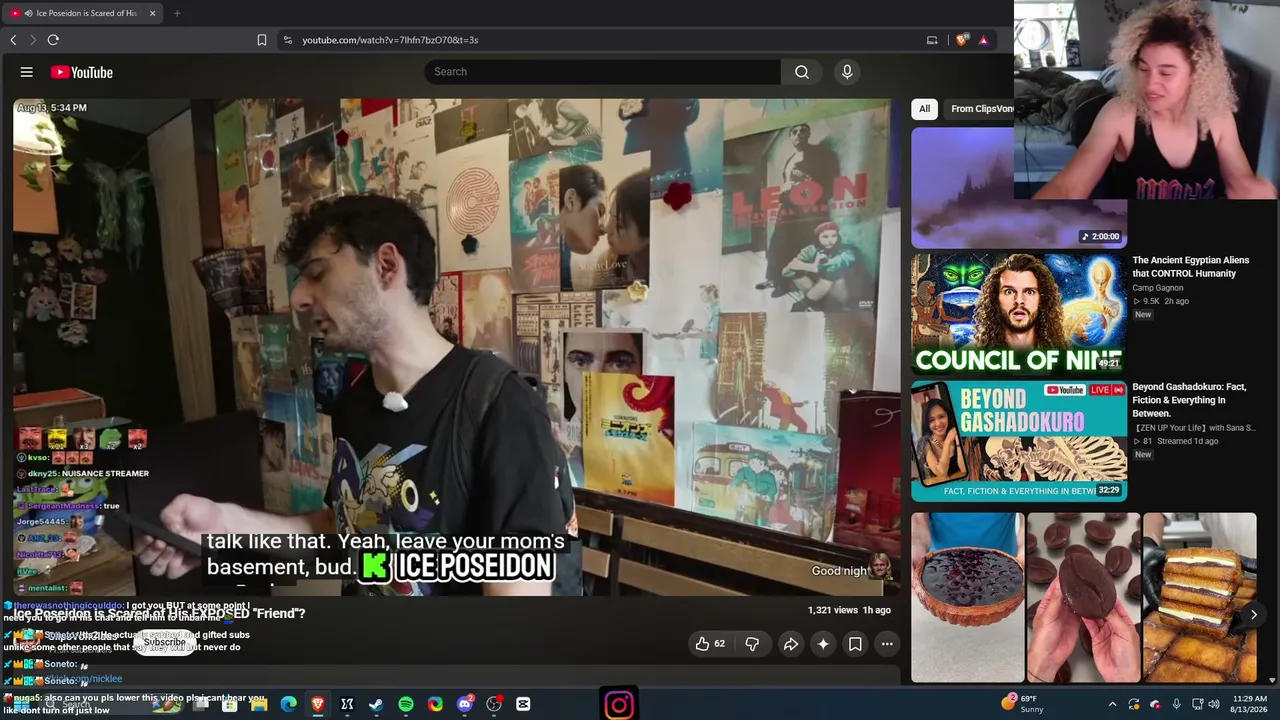Save the video to a playlist

click(x=855, y=644)
